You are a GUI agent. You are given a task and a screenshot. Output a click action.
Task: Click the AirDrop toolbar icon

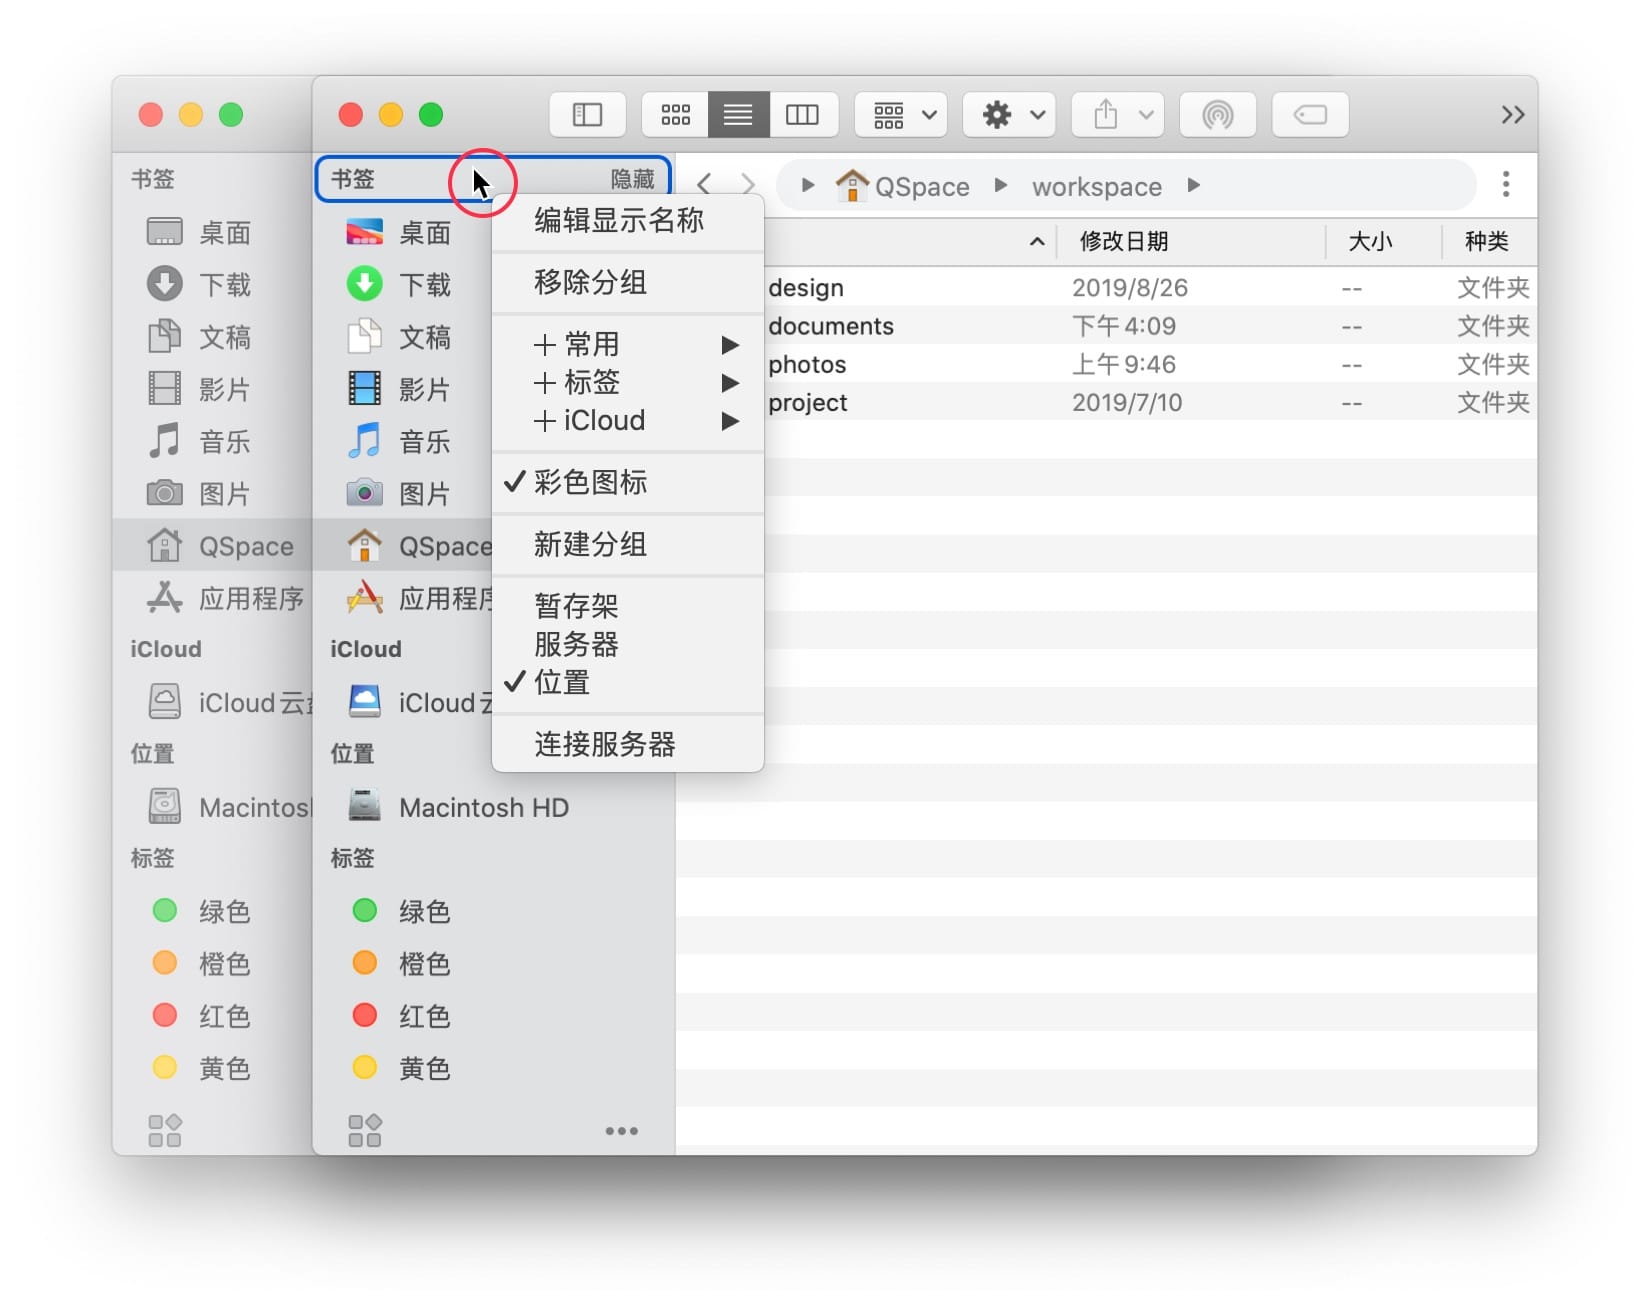[x=1216, y=115]
